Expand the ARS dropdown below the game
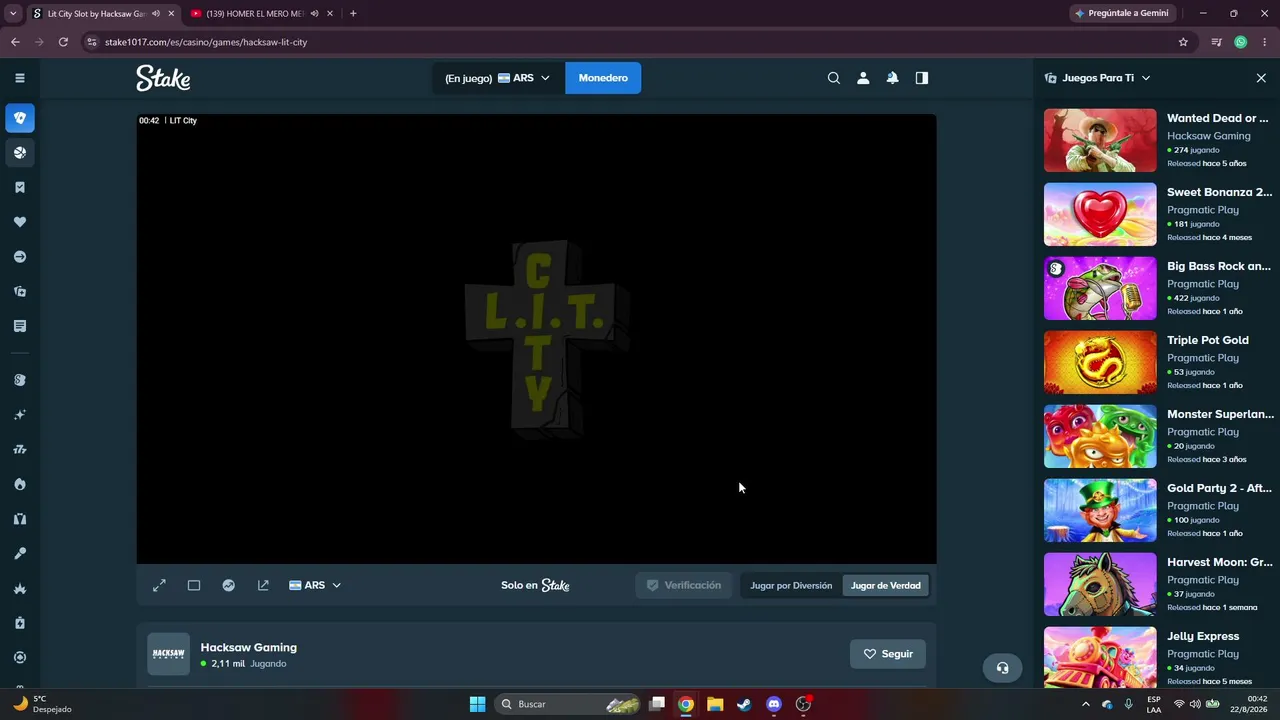Image resolution: width=1280 pixels, height=720 pixels. tap(315, 586)
